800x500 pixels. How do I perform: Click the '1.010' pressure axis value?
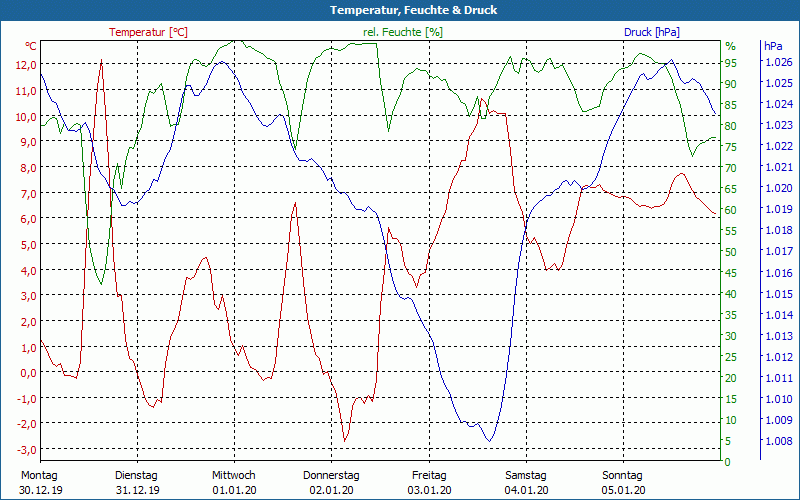779,399
